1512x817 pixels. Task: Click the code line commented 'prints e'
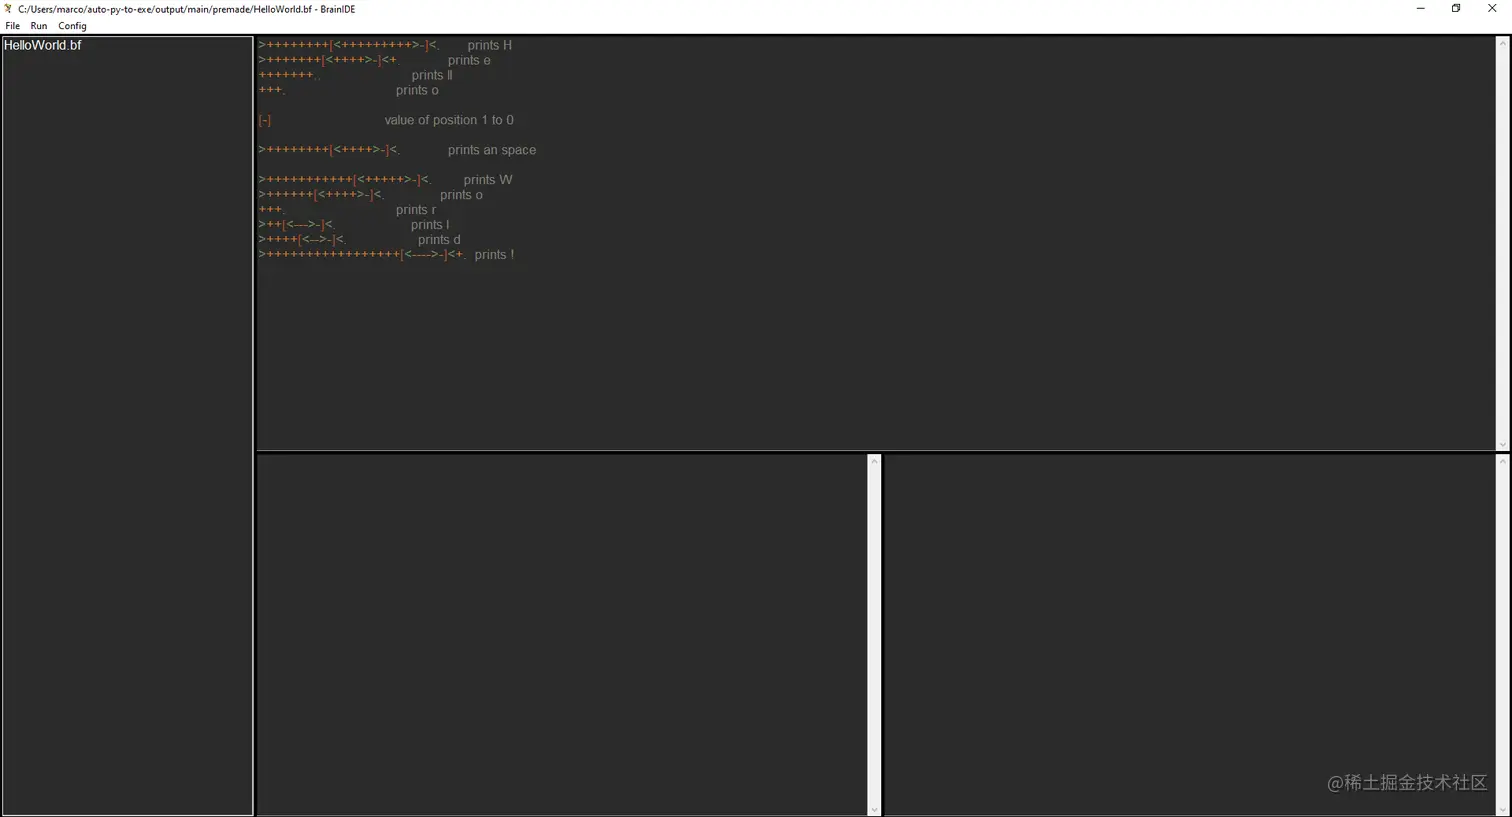(374, 60)
